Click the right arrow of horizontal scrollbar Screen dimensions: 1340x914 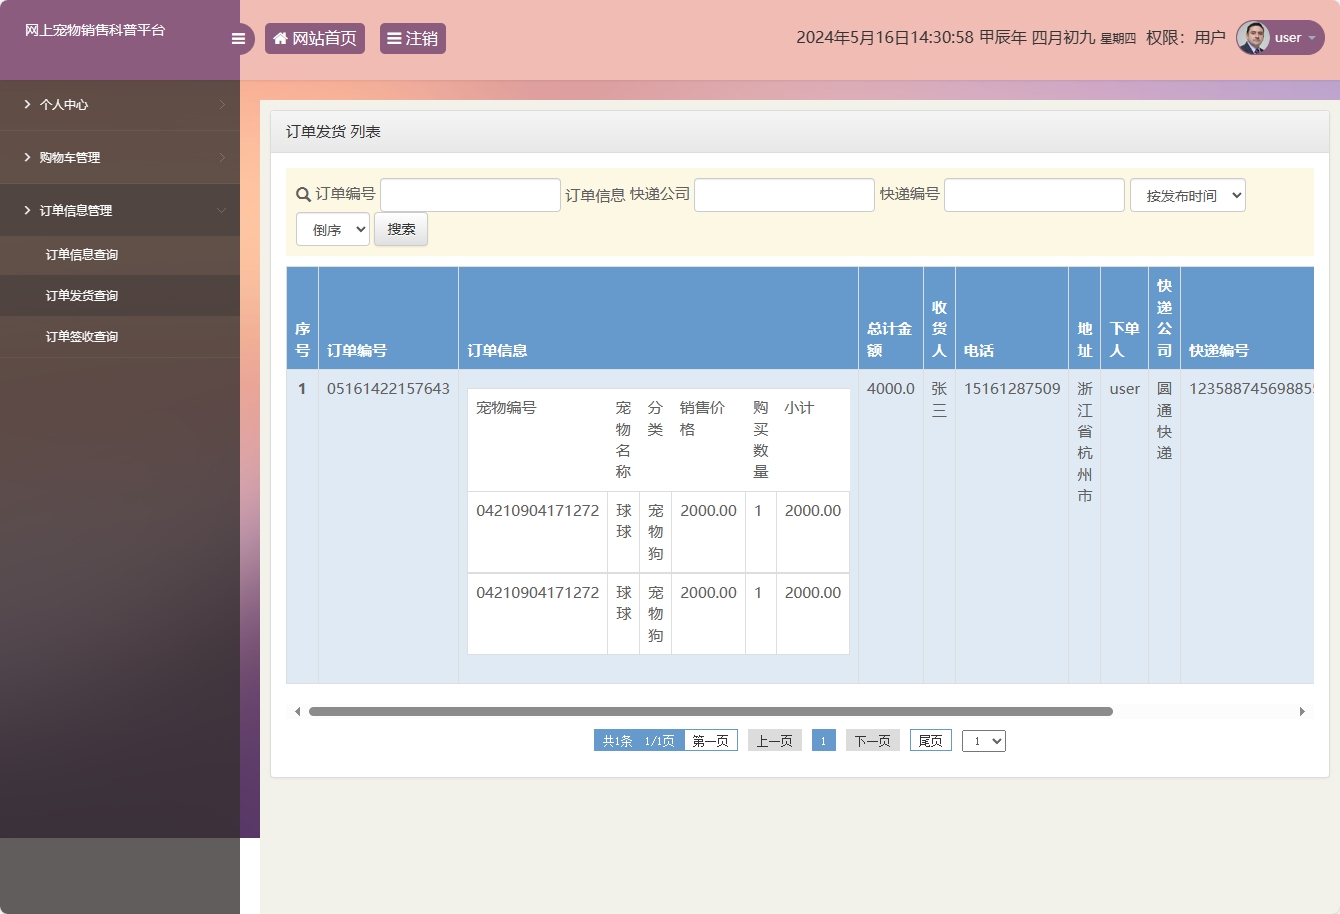pos(1302,712)
